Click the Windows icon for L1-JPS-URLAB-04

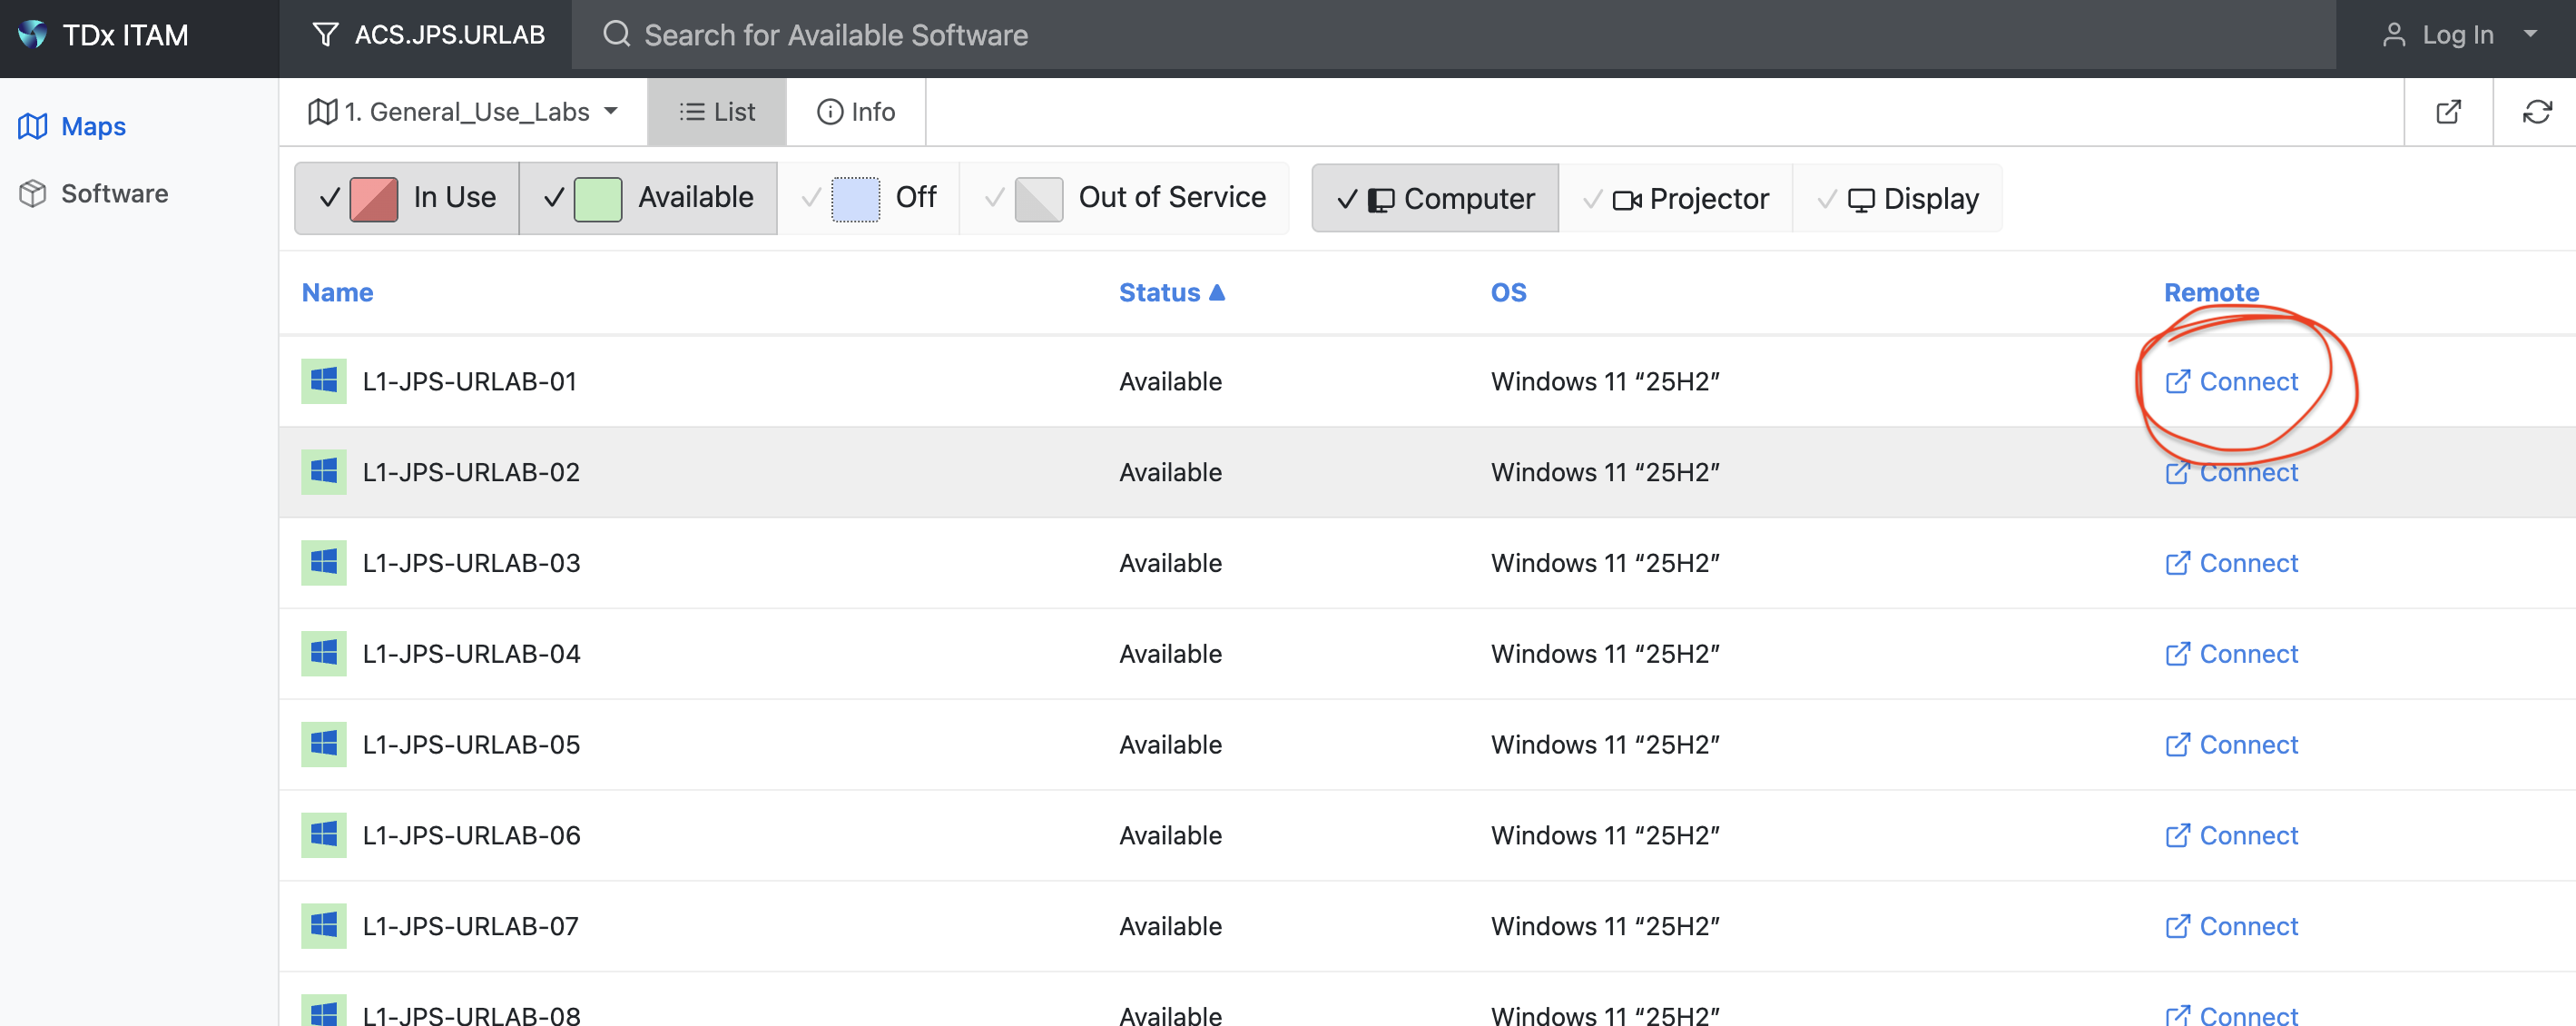(324, 653)
